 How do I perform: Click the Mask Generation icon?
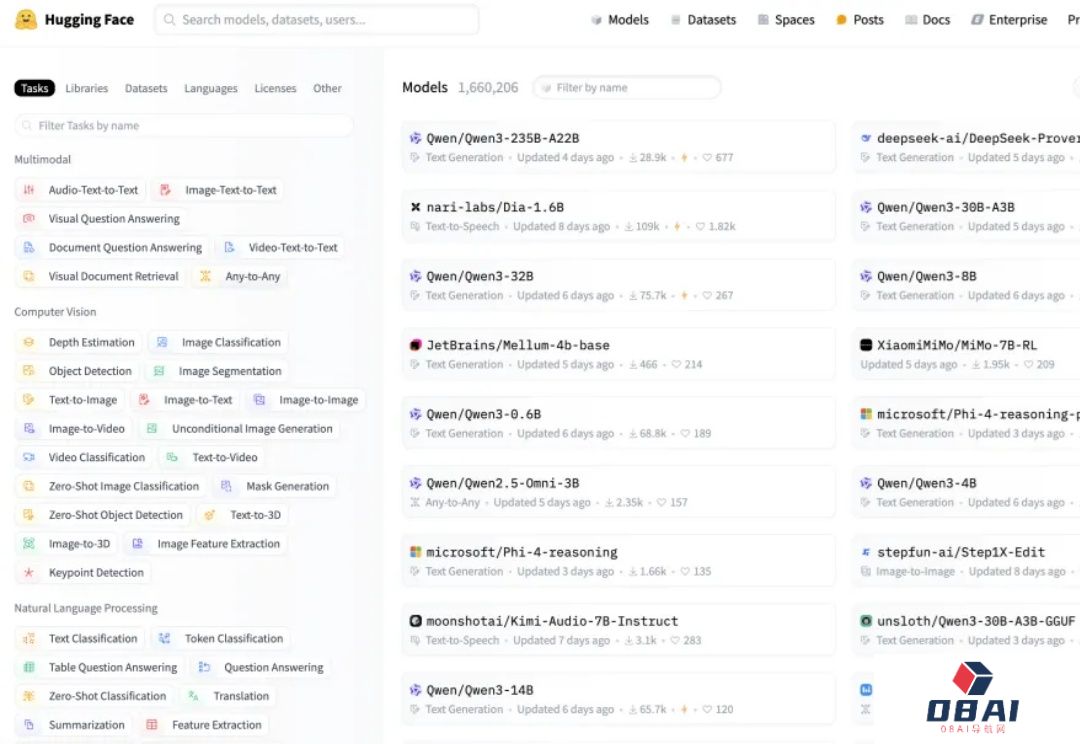(x=226, y=486)
